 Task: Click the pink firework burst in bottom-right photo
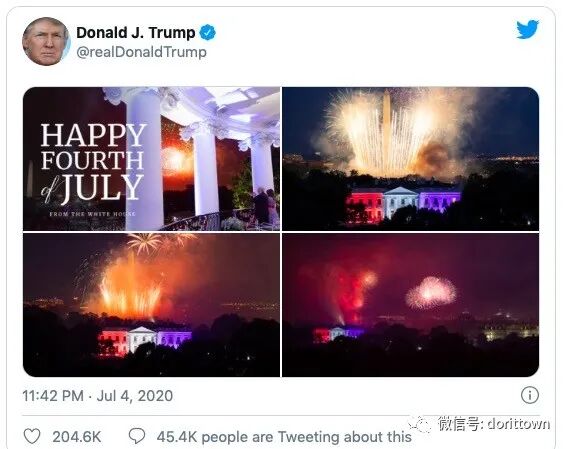[431, 293]
